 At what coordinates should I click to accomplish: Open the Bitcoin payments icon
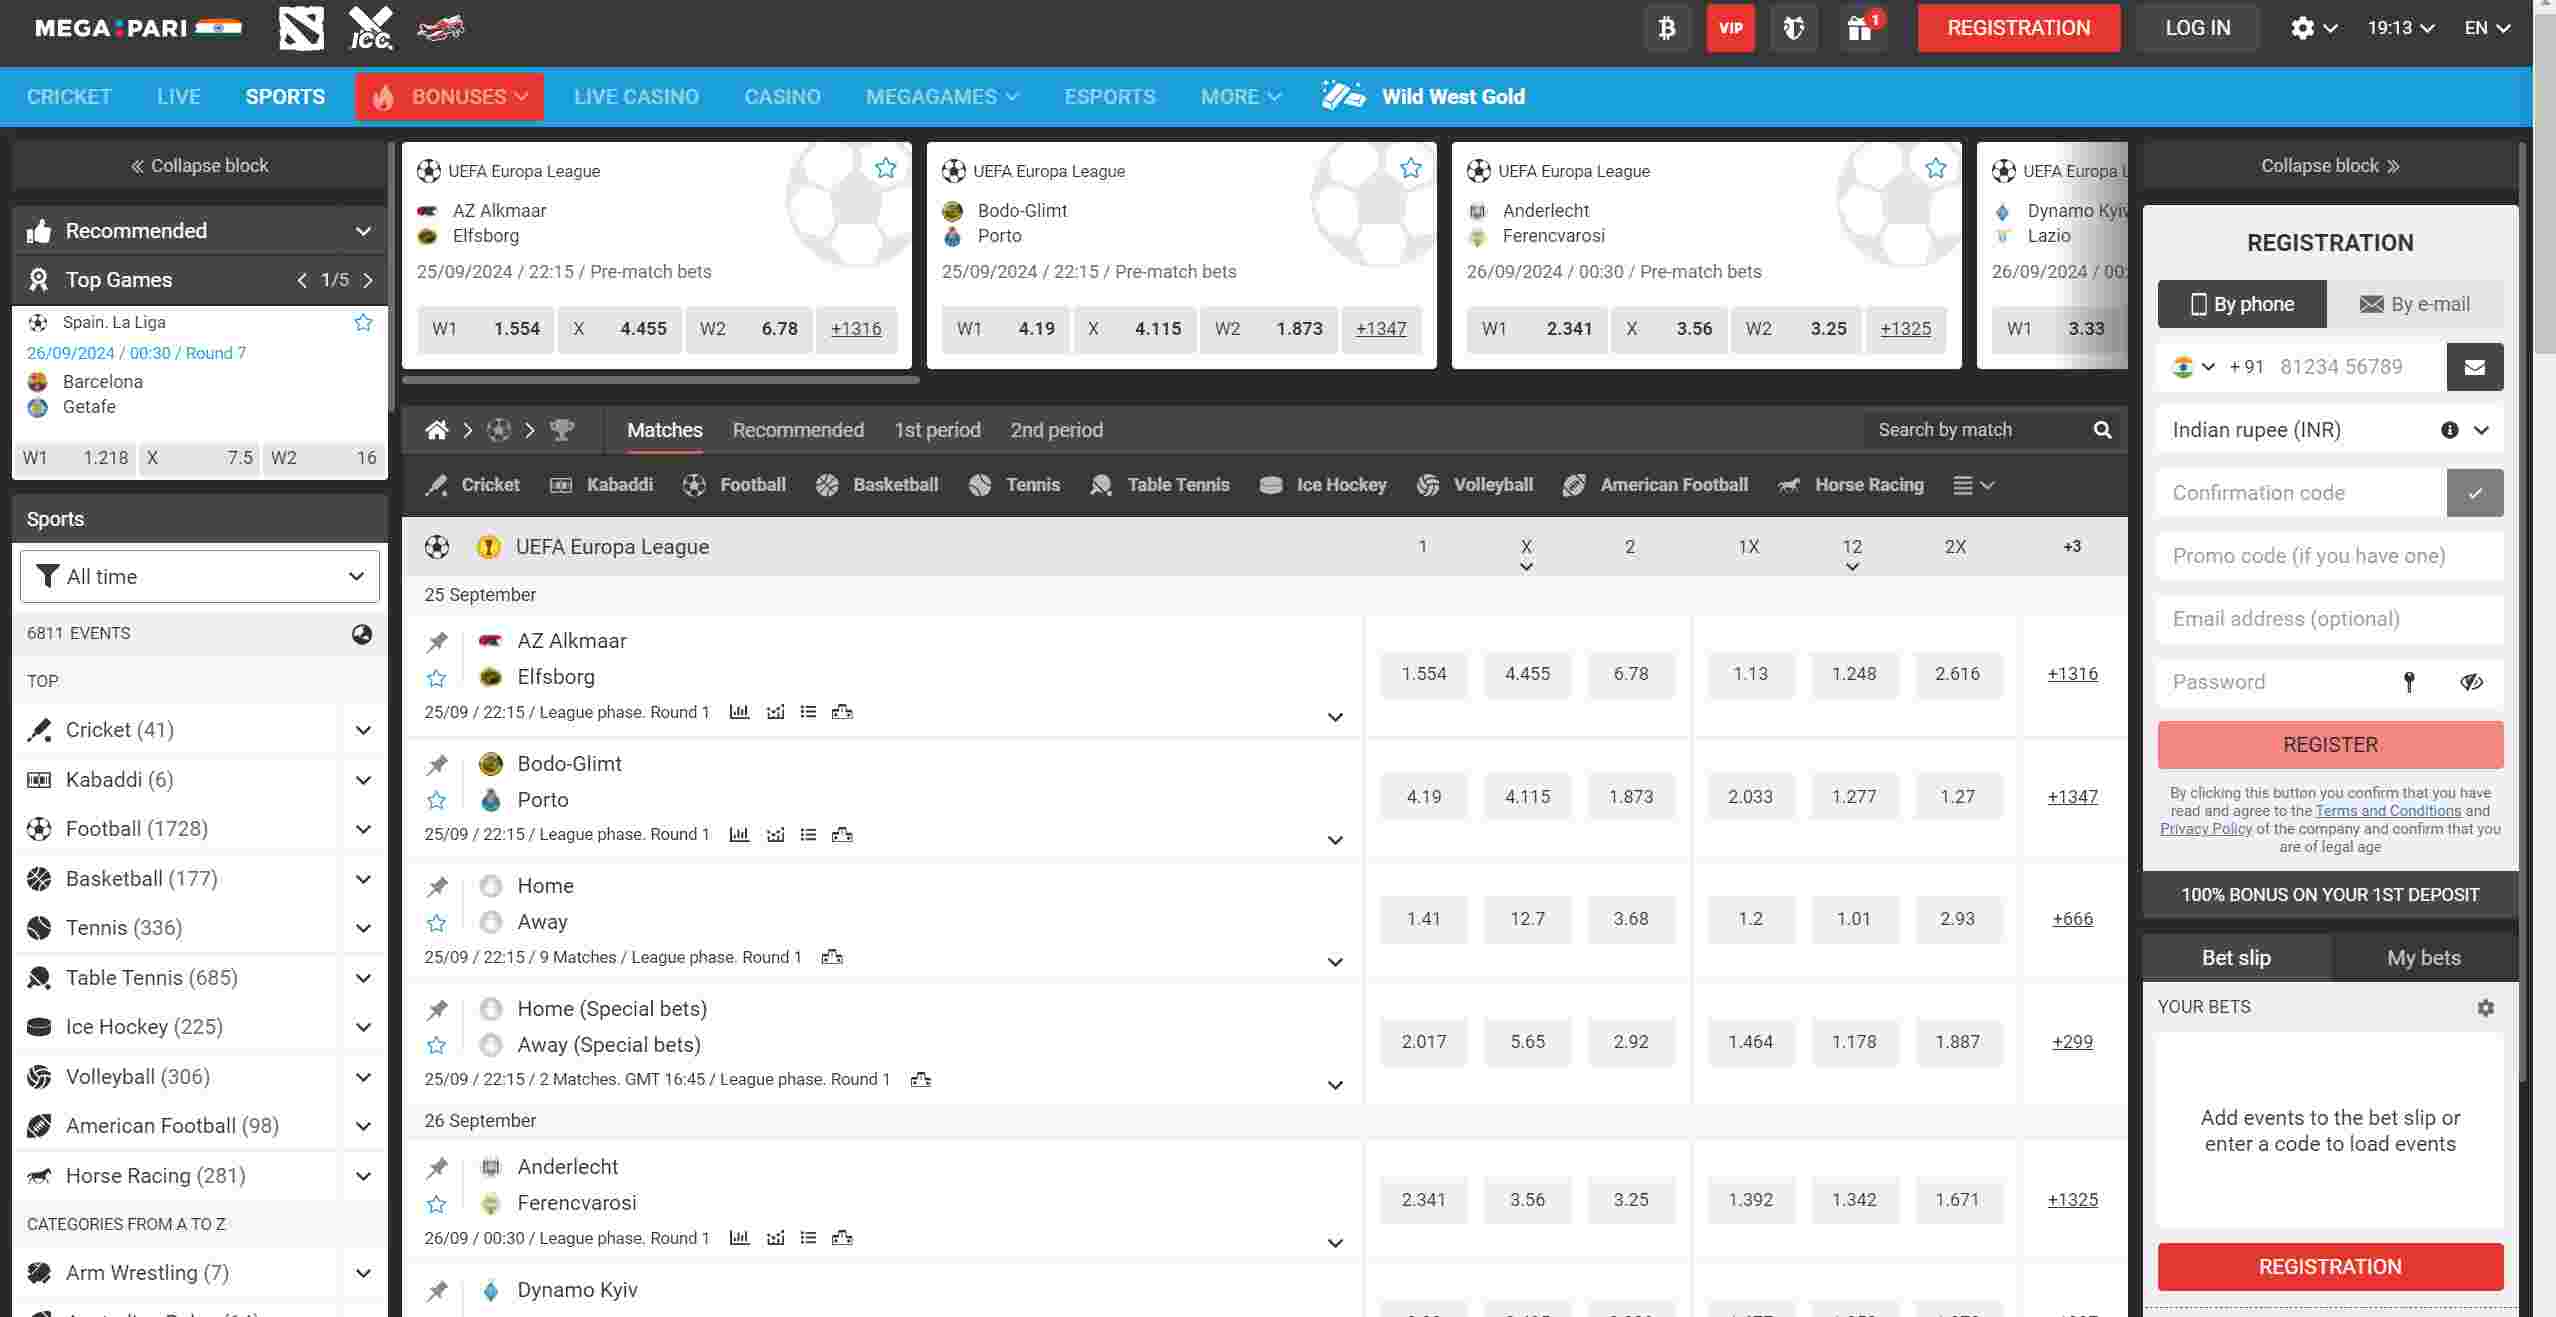click(1667, 28)
